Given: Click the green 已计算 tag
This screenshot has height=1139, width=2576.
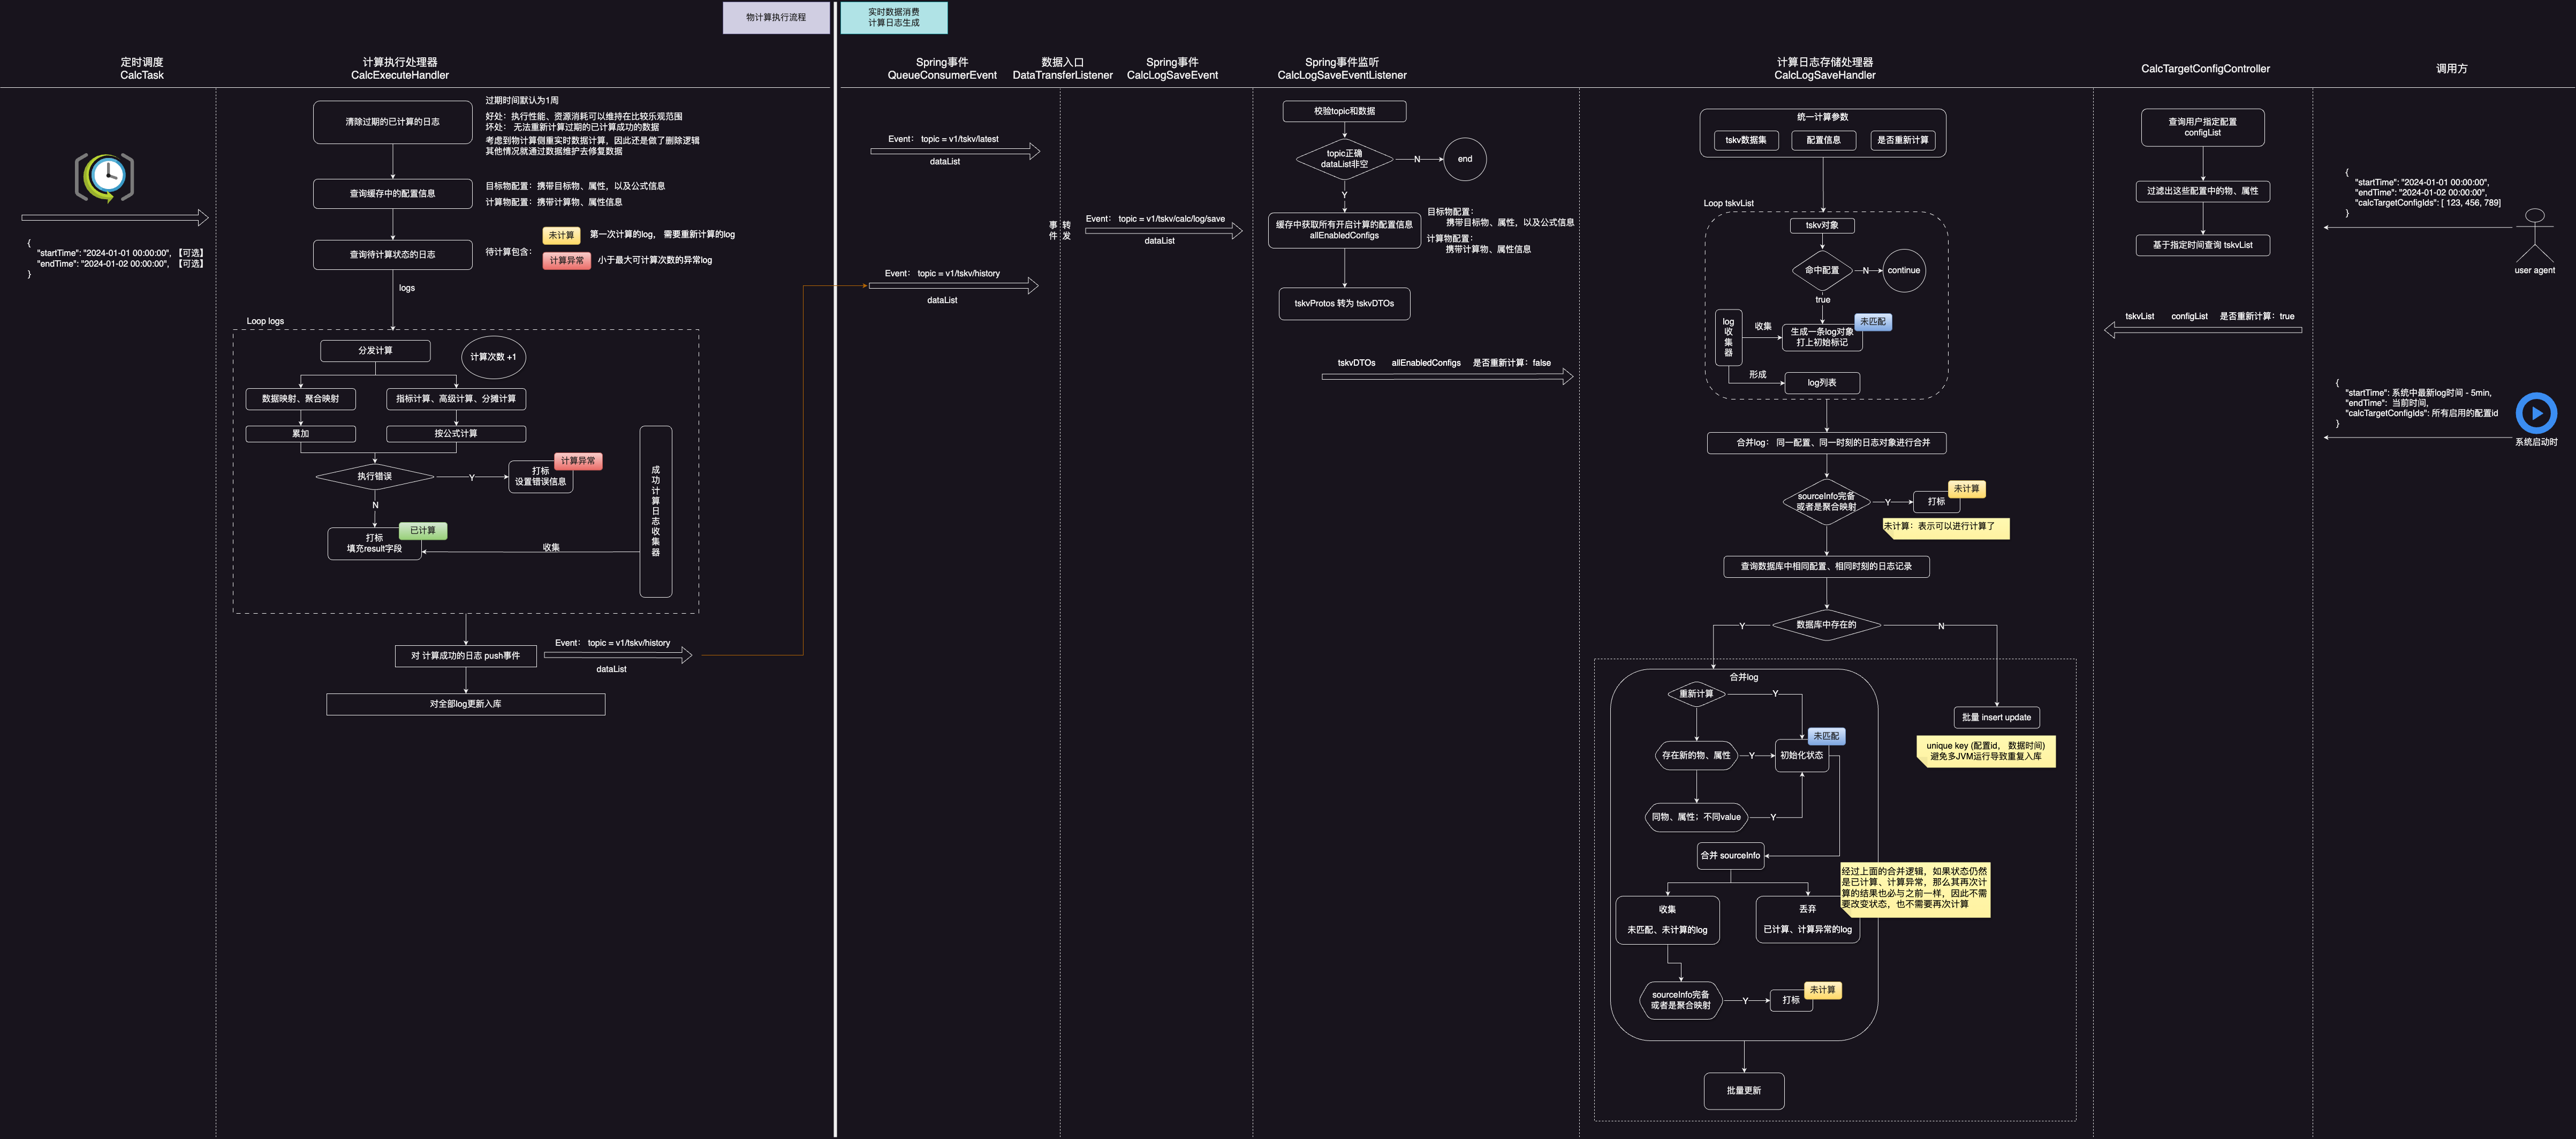Looking at the screenshot, I should click(x=423, y=530).
